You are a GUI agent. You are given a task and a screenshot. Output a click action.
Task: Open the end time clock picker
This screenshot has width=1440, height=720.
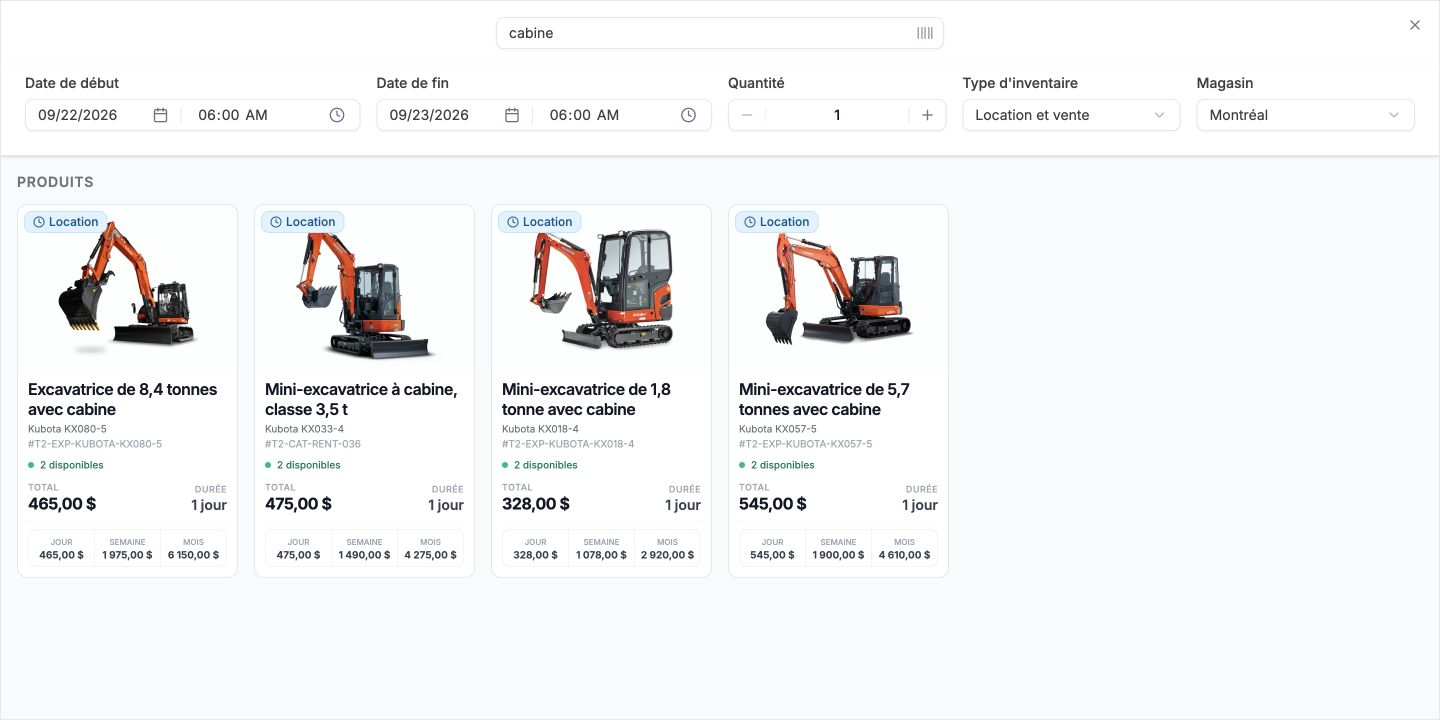[x=688, y=115]
